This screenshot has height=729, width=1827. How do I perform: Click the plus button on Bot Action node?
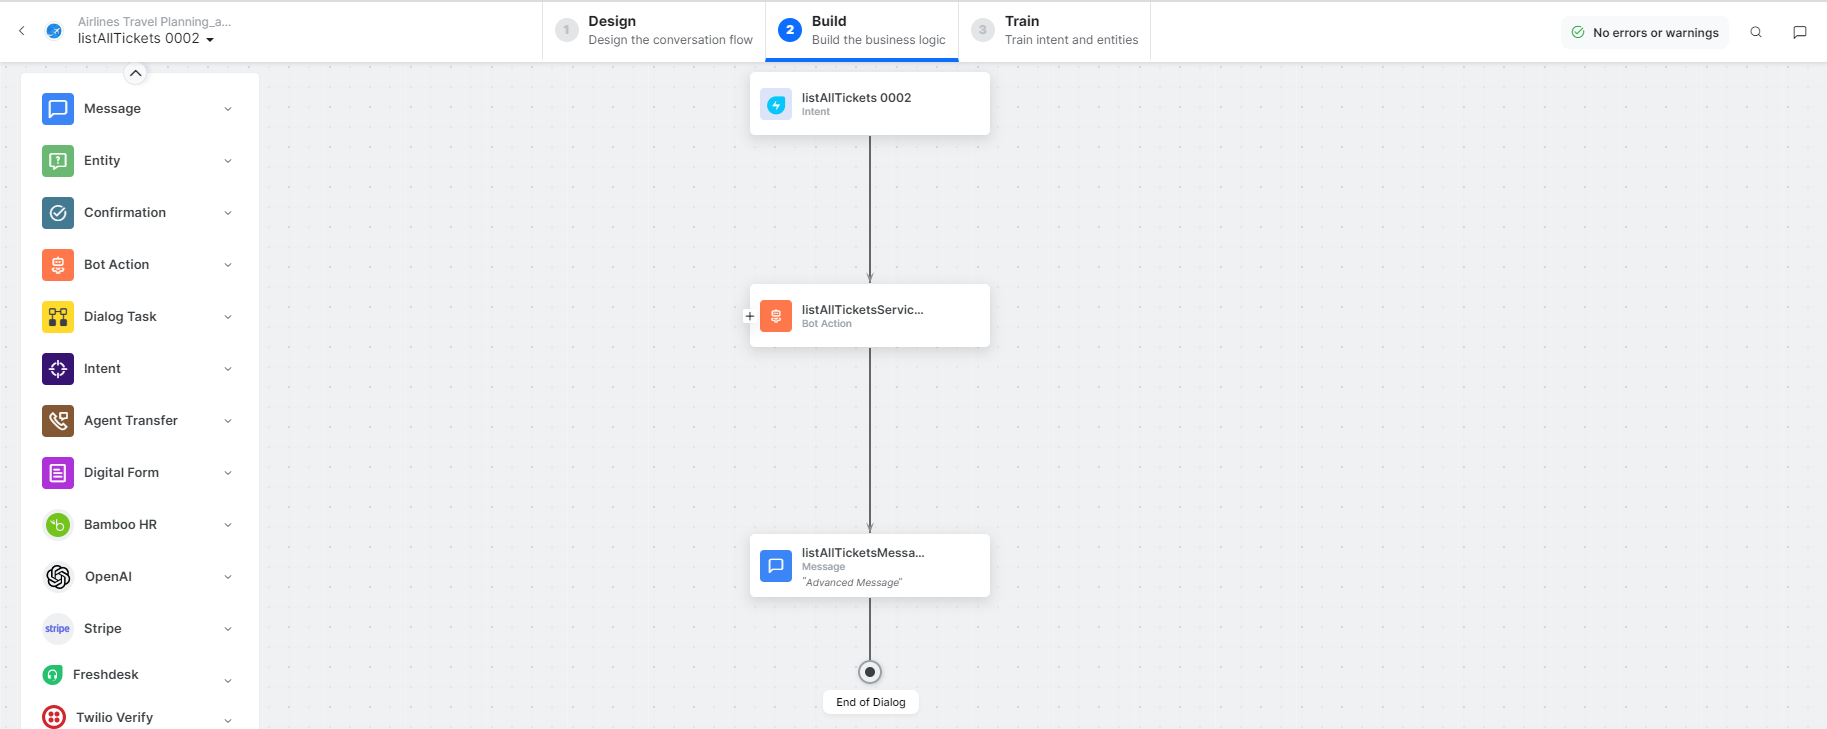pos(749,316)
